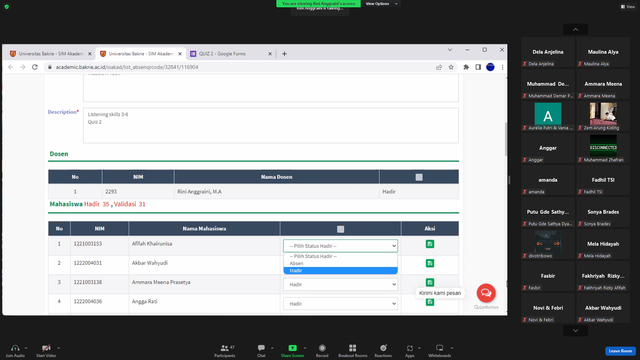Click the green Share Screen icon
This screenshot has height=360, width=640.
pyautogui.click(x=292, y=348)
